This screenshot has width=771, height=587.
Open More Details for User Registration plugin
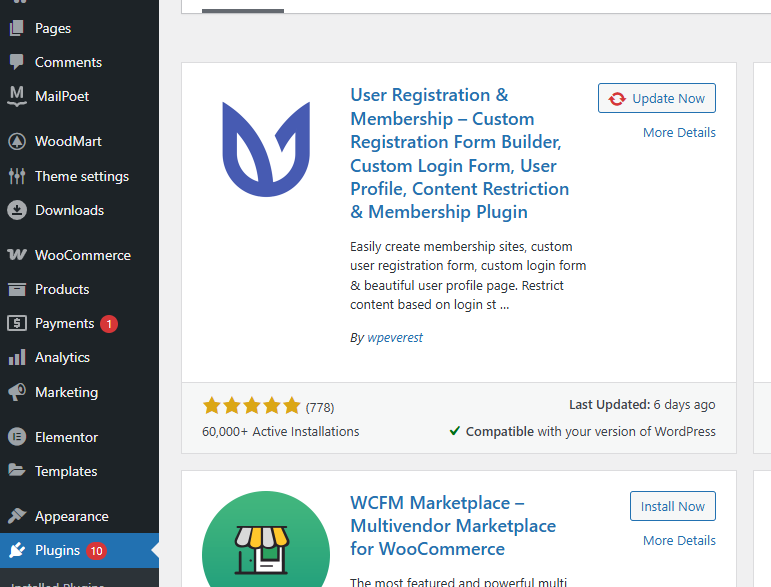point(679,132)
